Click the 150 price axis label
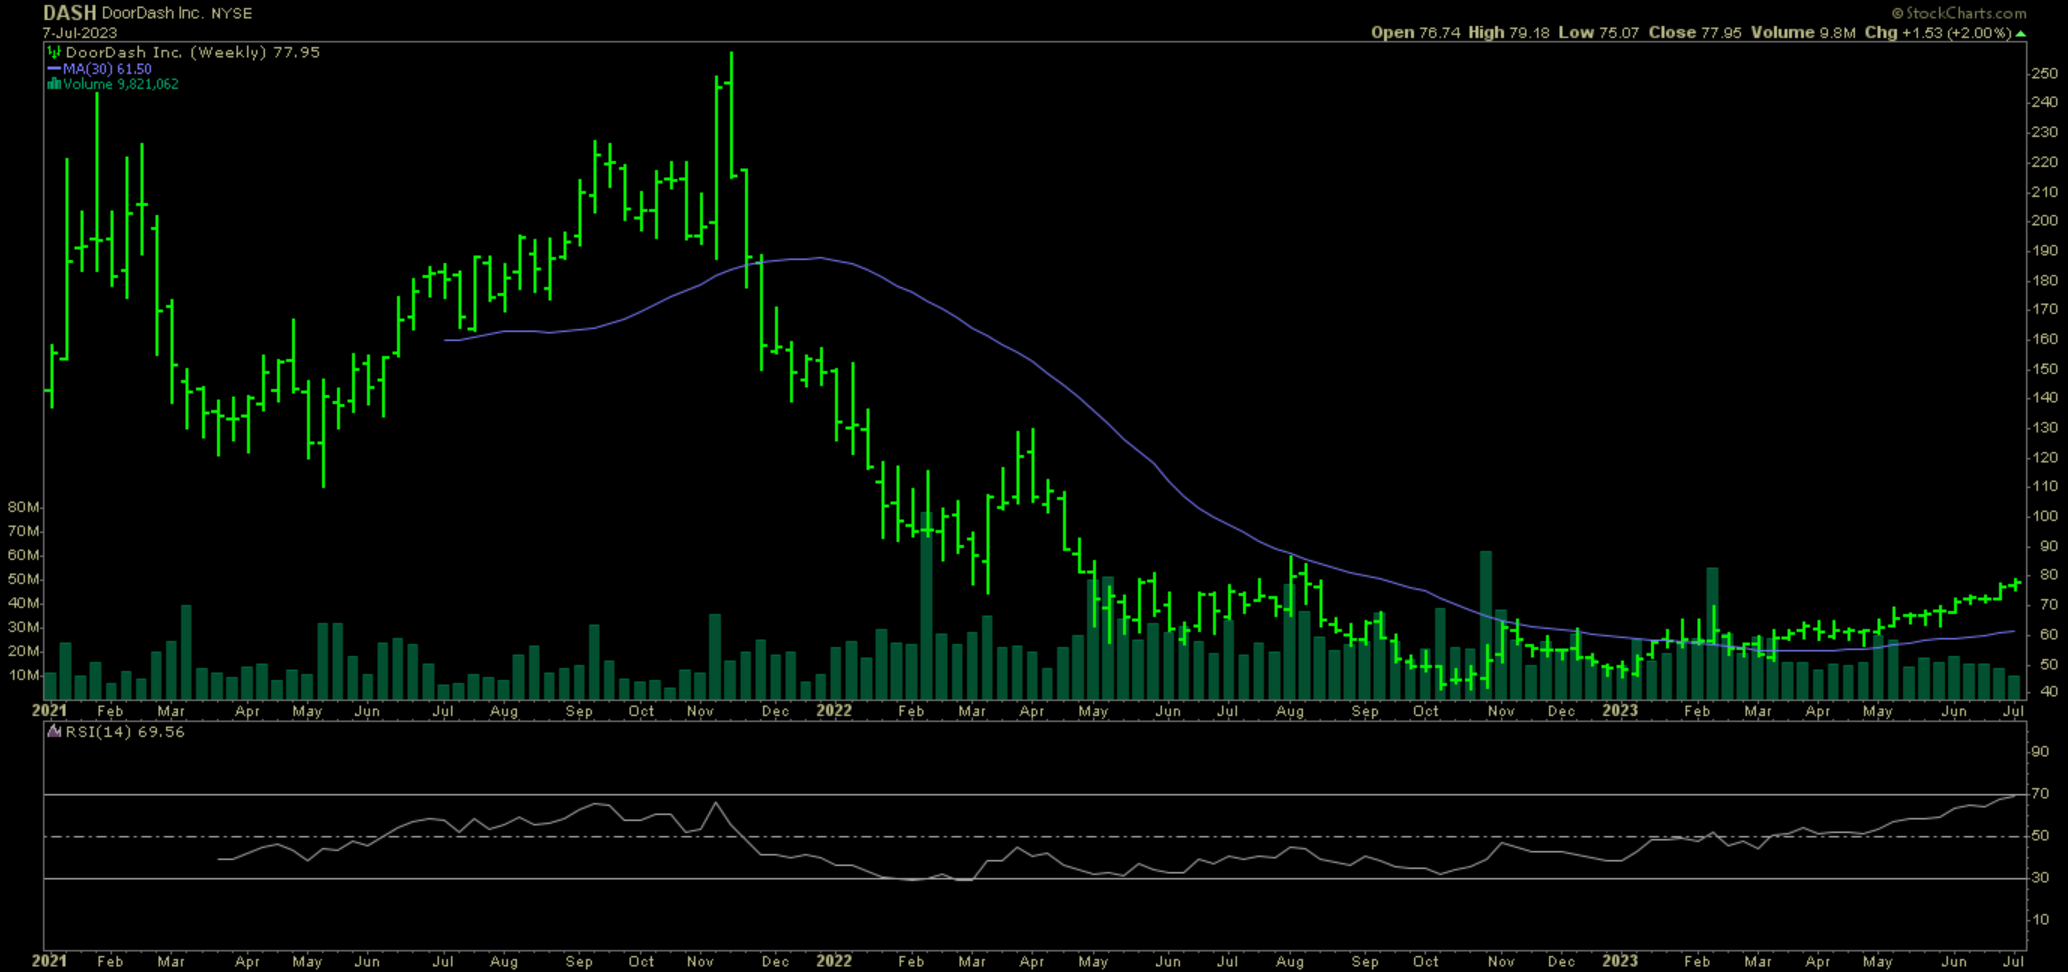The height and width of the screenshot is (972, 2068). pos(2044,370)
